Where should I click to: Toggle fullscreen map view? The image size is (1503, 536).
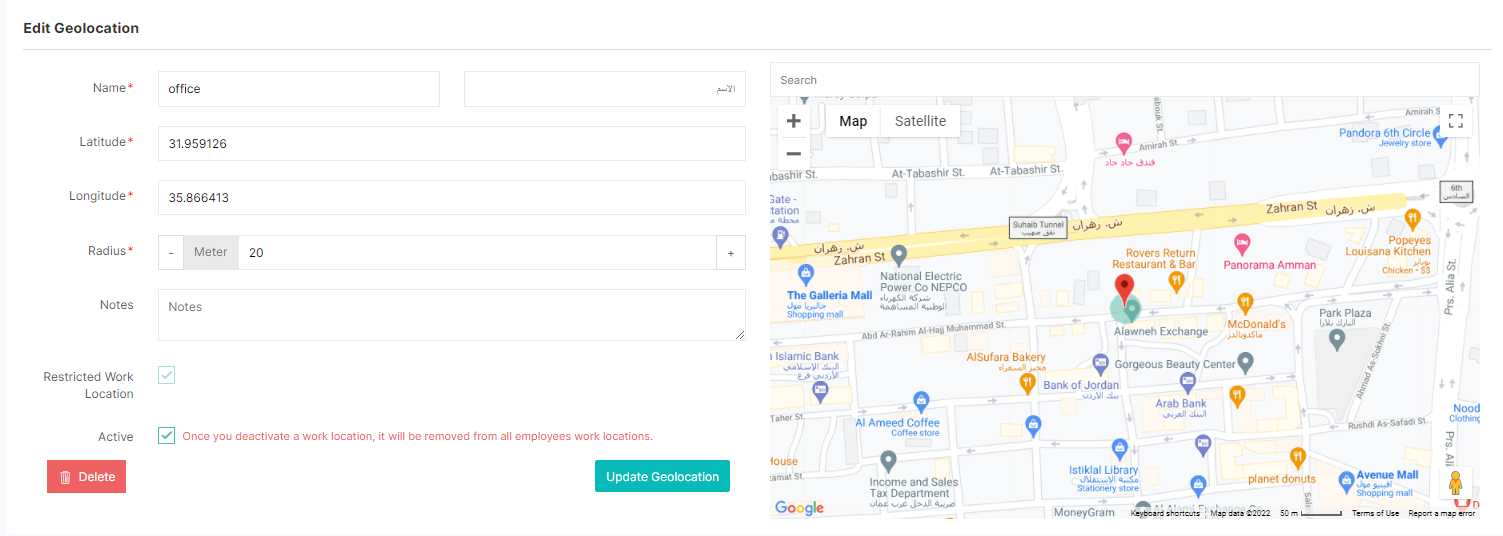1455,121
